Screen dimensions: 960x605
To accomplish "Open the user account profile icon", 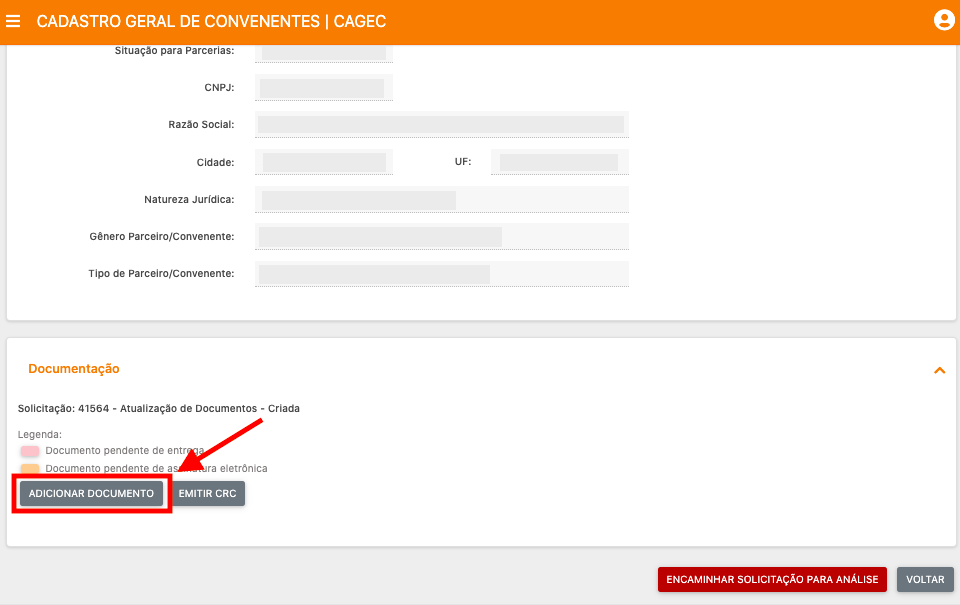I will click(x=943, y=20).
